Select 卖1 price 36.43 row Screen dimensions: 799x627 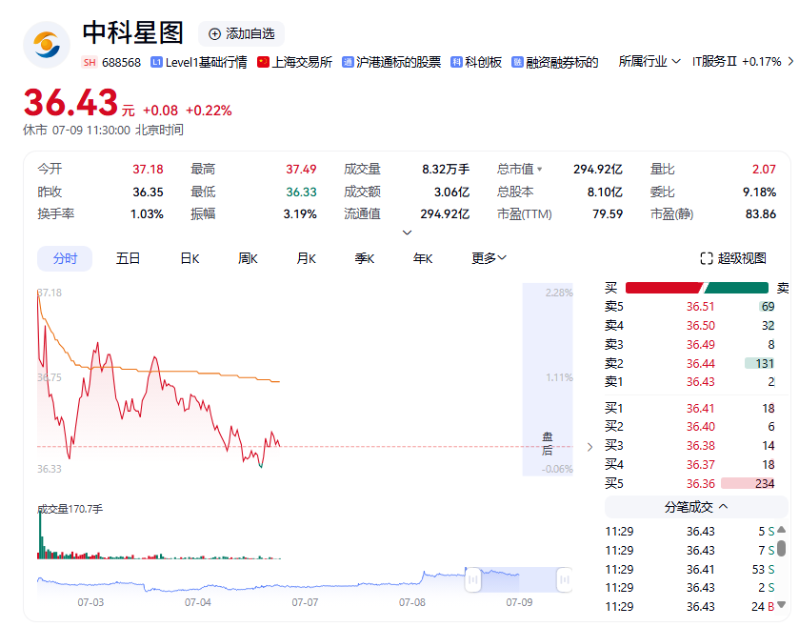(690, 382)
